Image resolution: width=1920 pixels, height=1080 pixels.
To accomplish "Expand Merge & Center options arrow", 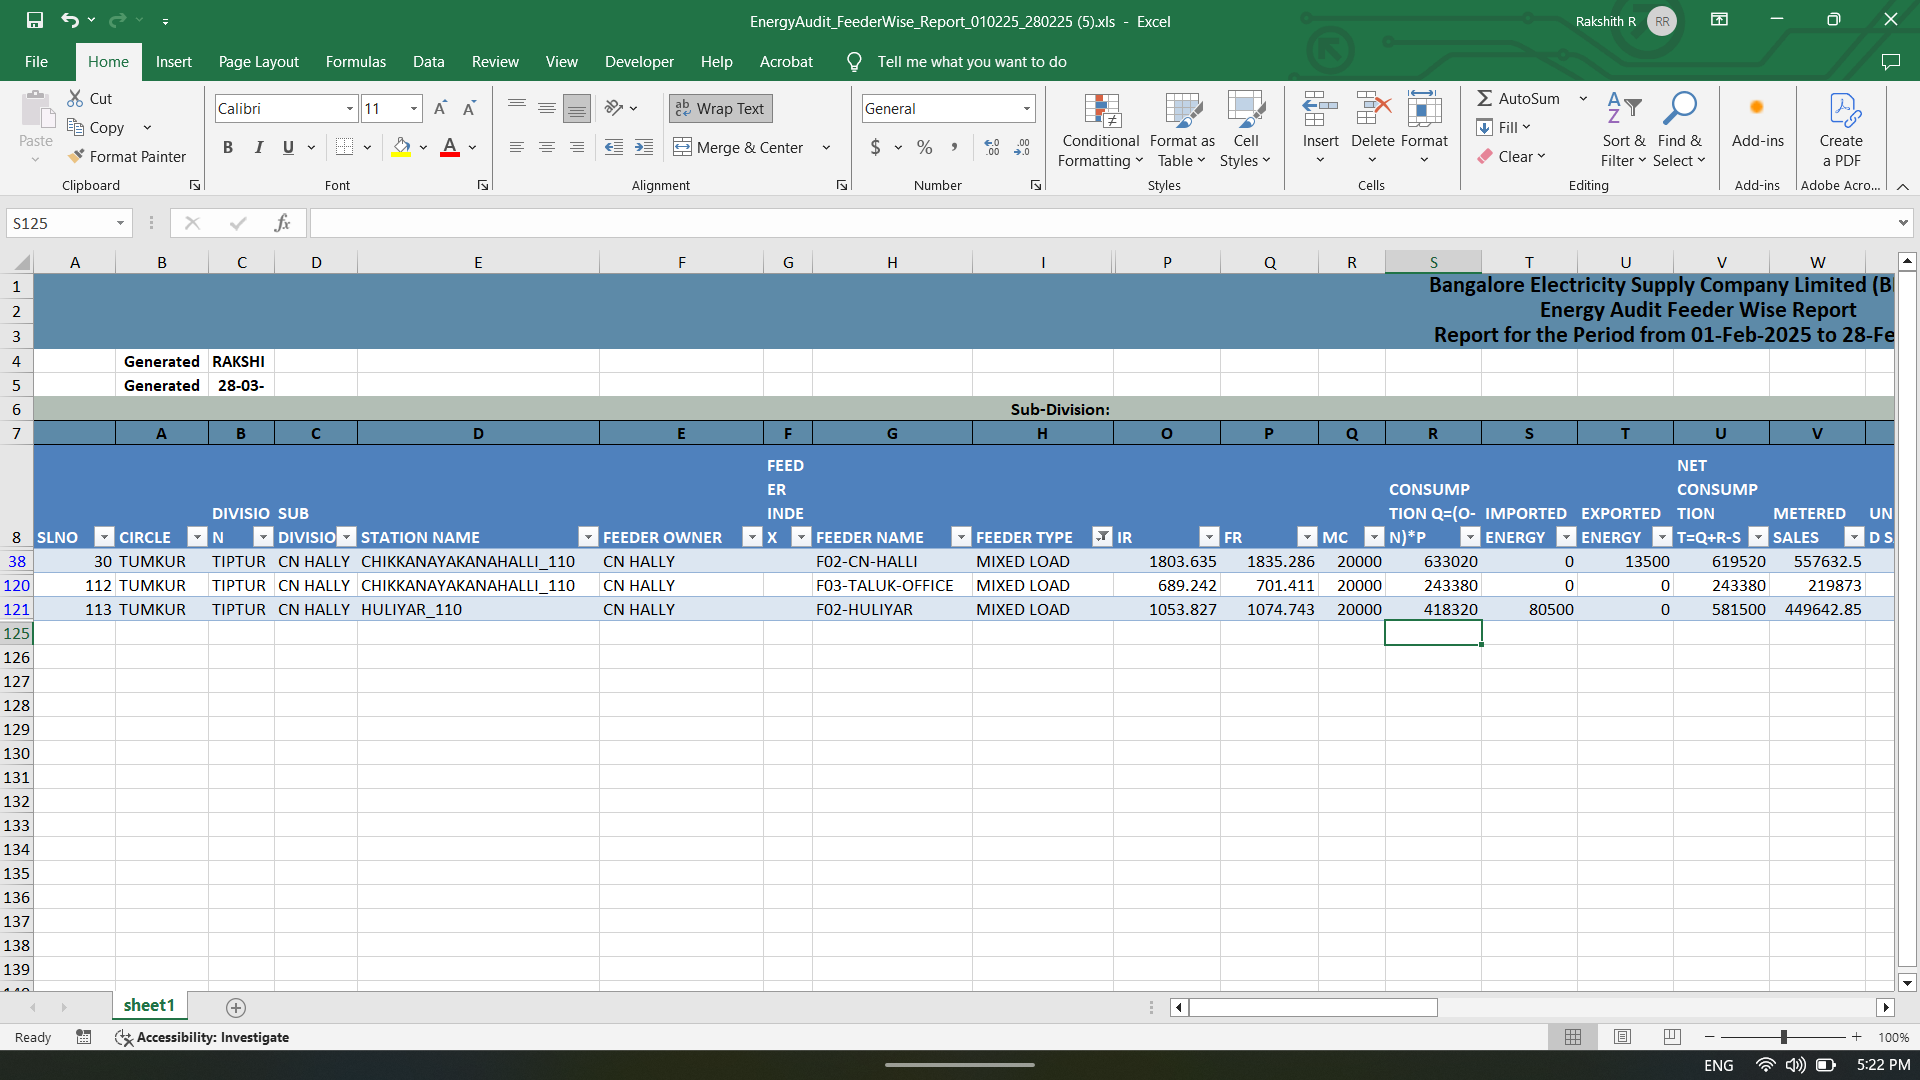I will tap(827, 147).
